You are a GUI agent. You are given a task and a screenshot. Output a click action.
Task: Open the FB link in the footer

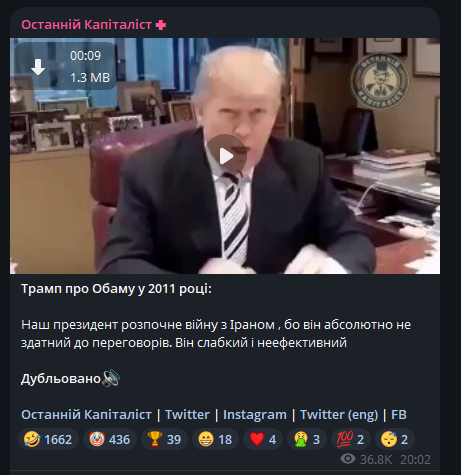[399, 415]
